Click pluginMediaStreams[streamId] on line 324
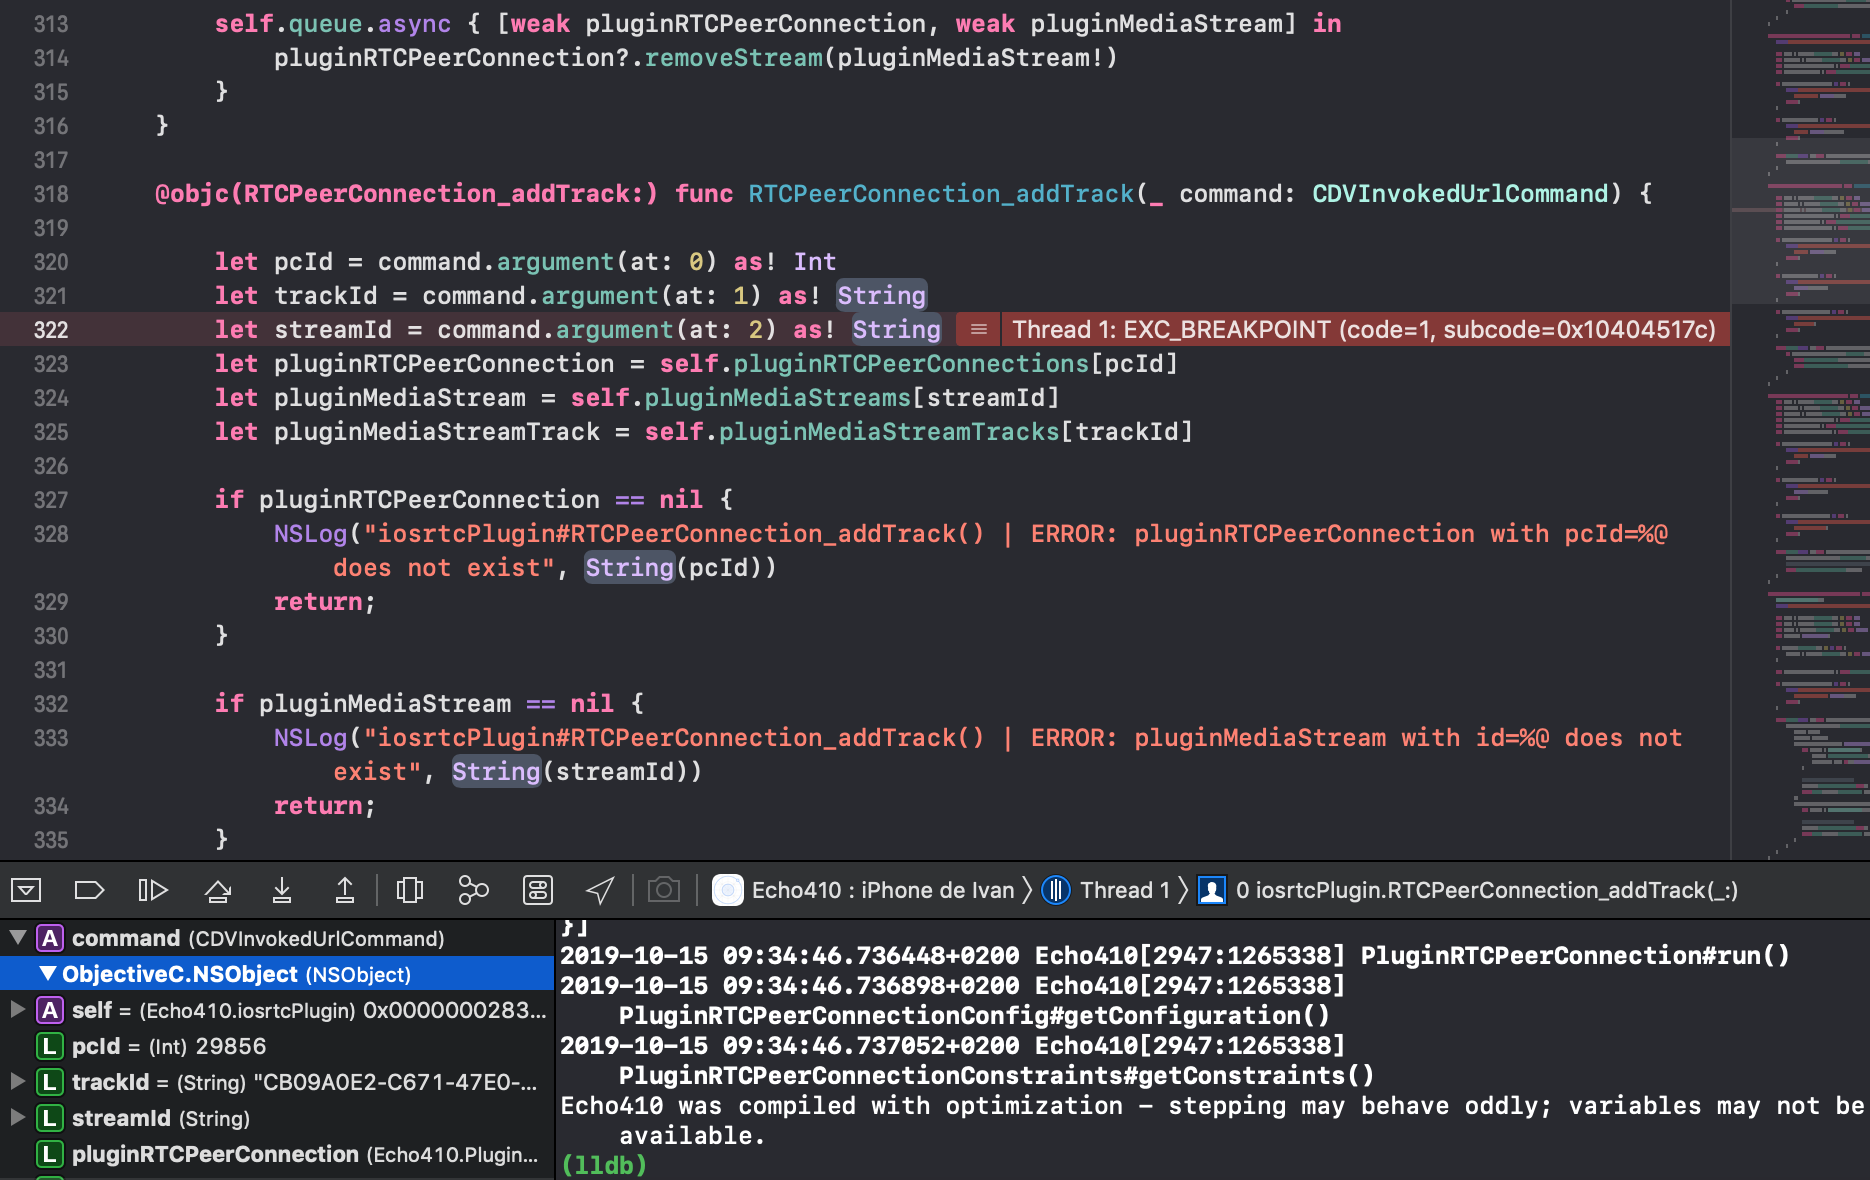1870x1180 pixels. click(851, 398)
